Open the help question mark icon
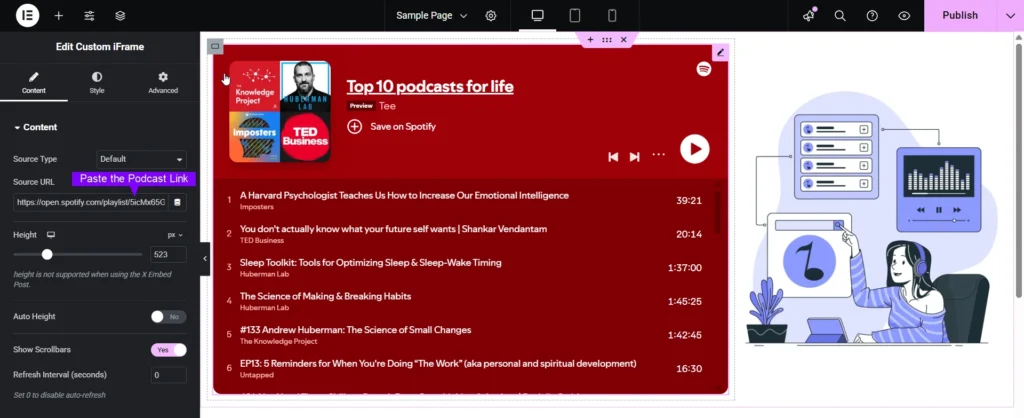 [x=872, y=16]
